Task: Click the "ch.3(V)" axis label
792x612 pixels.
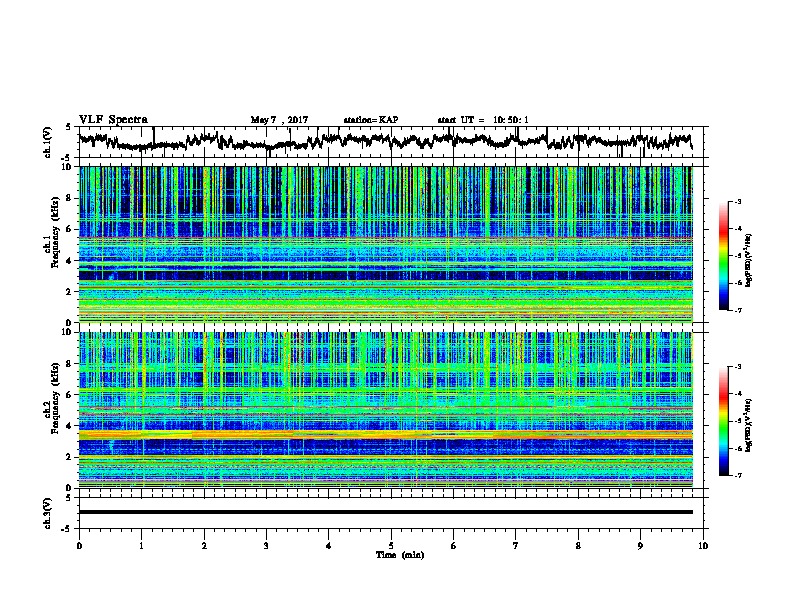Action: click(x=48, y=513)
